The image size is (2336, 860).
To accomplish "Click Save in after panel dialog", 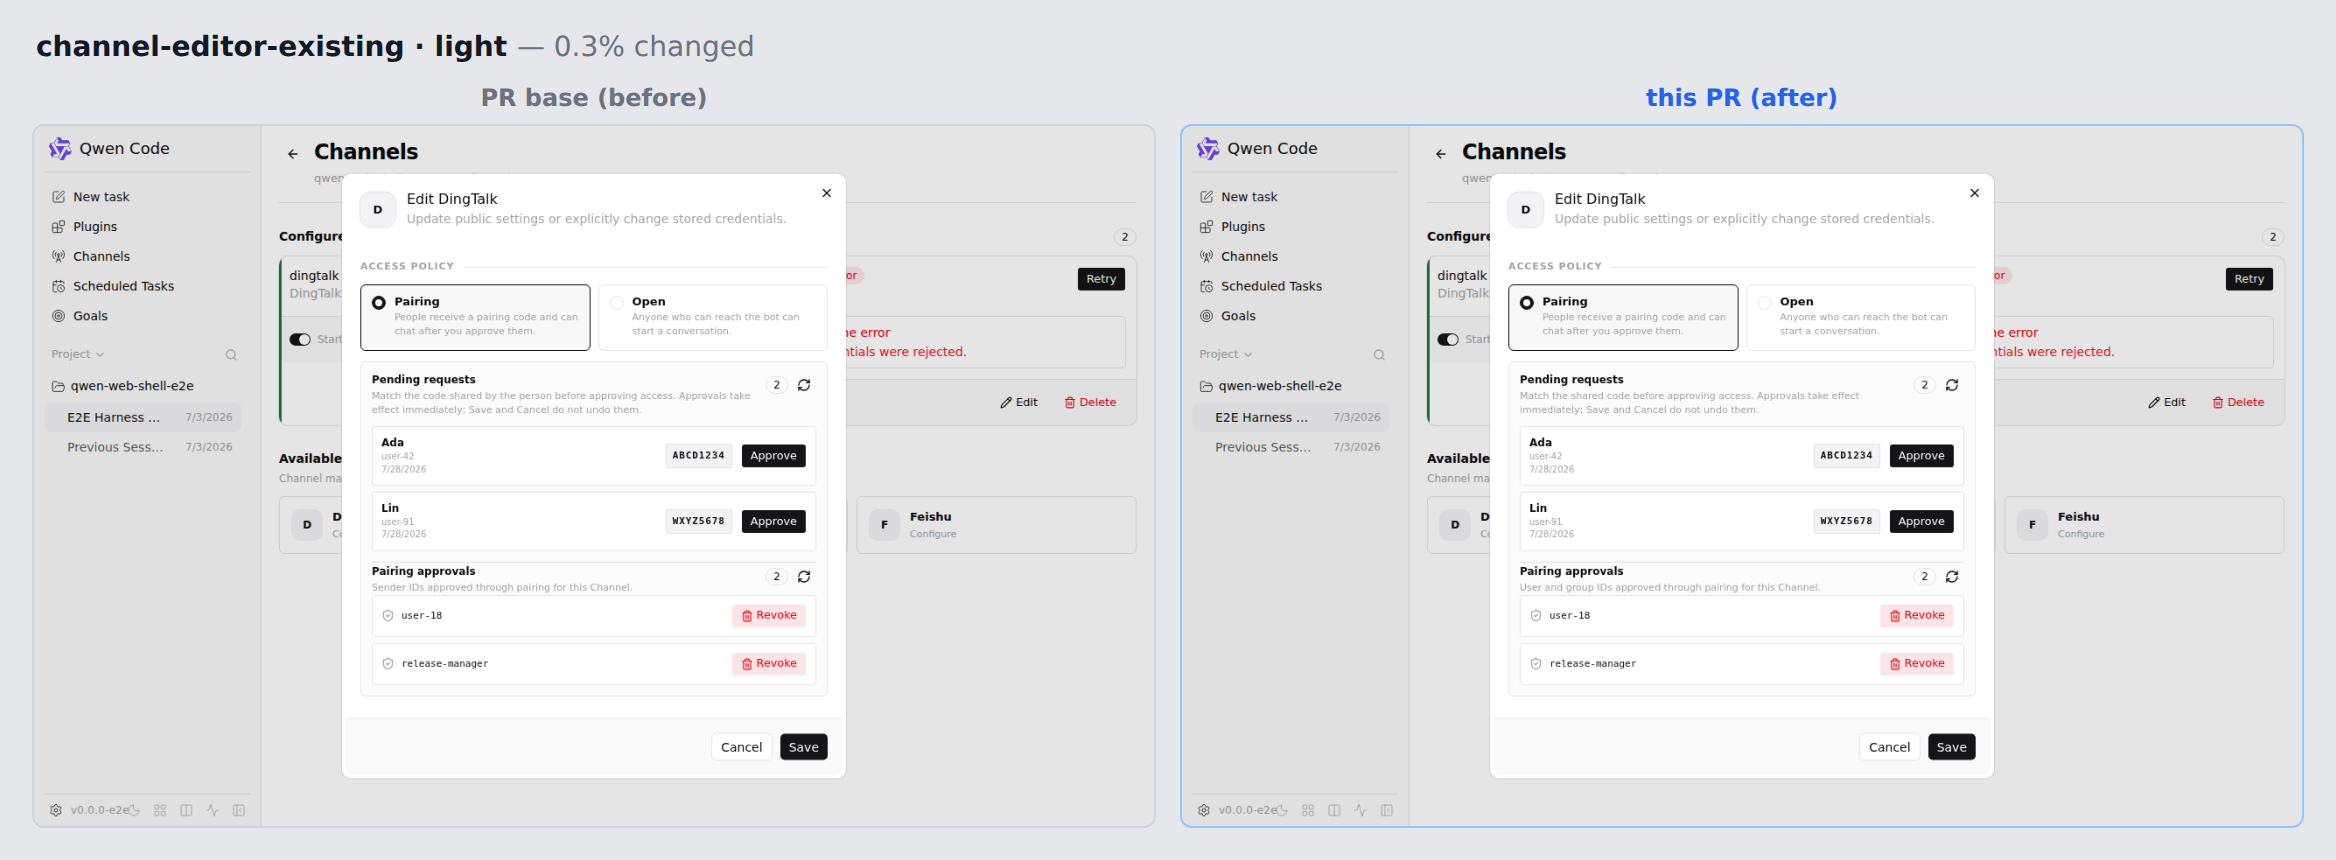I will coord(1952,747).
